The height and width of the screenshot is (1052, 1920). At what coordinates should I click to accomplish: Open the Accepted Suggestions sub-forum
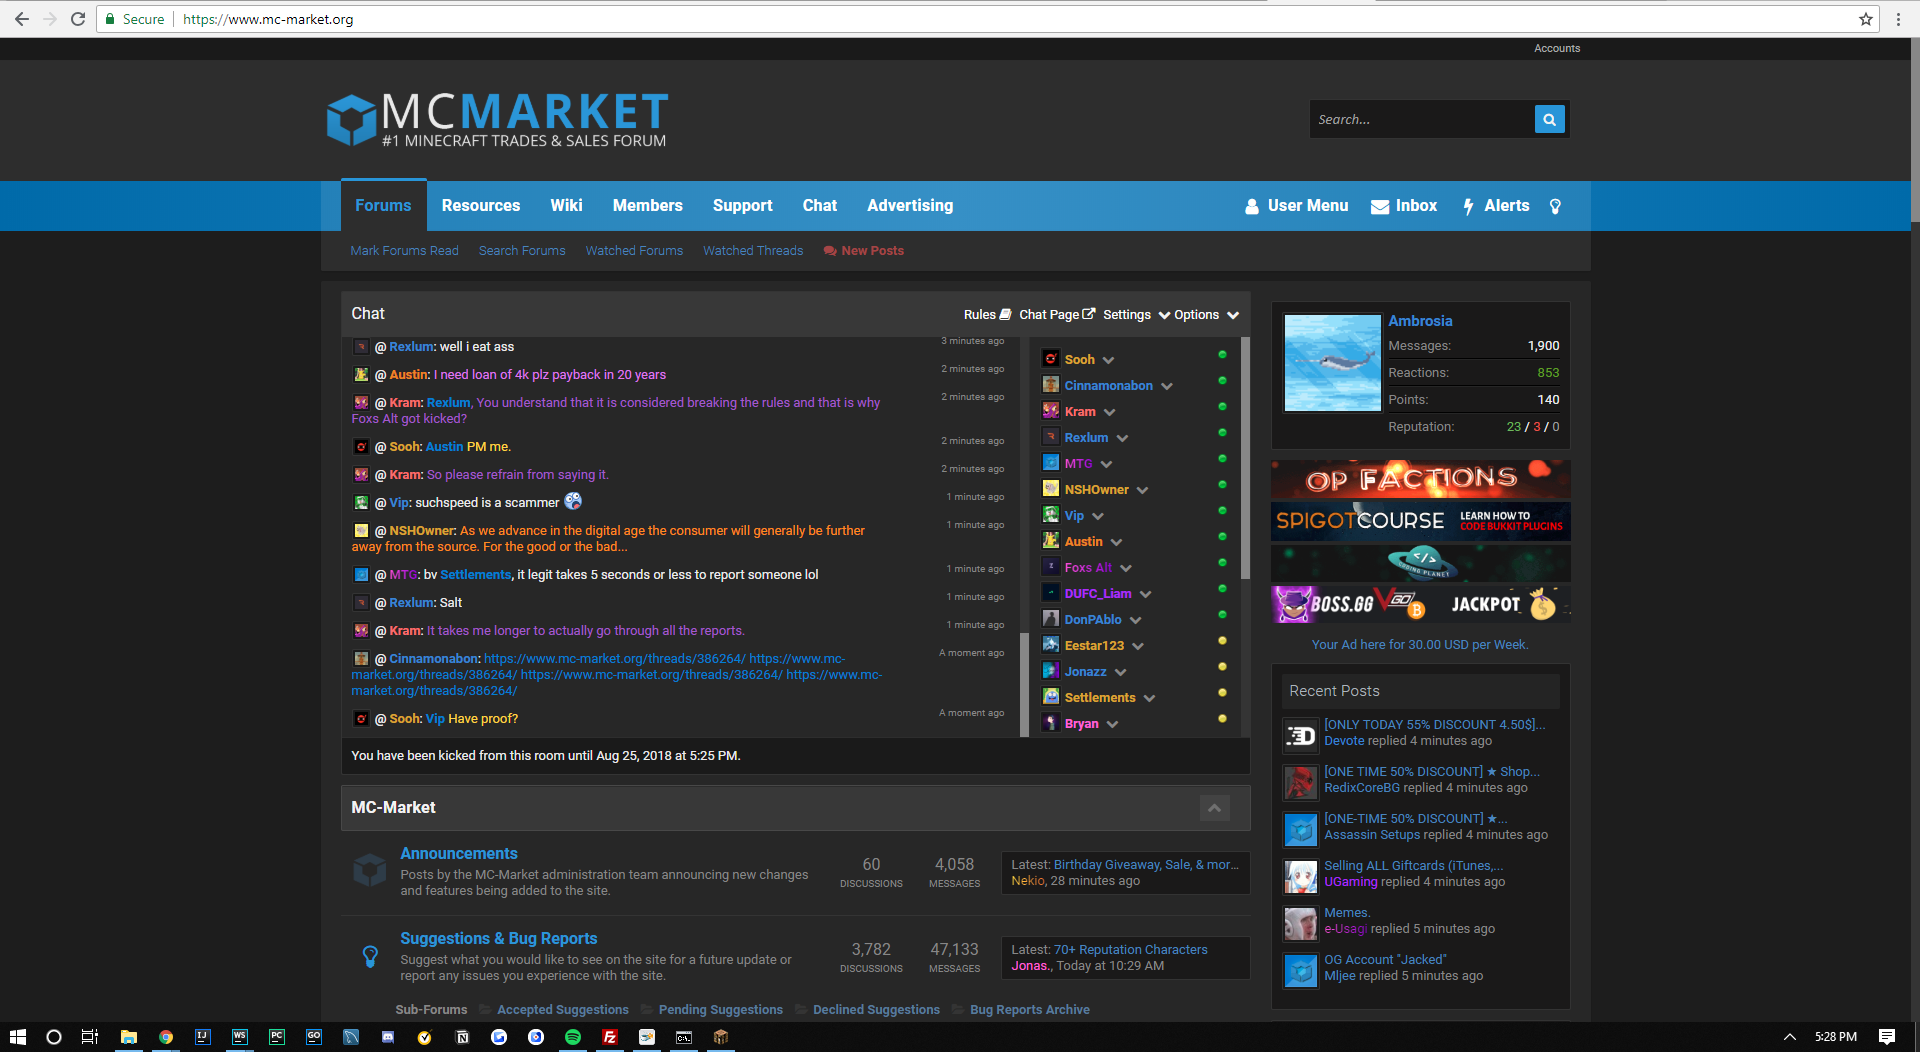tap(563, 1010)
